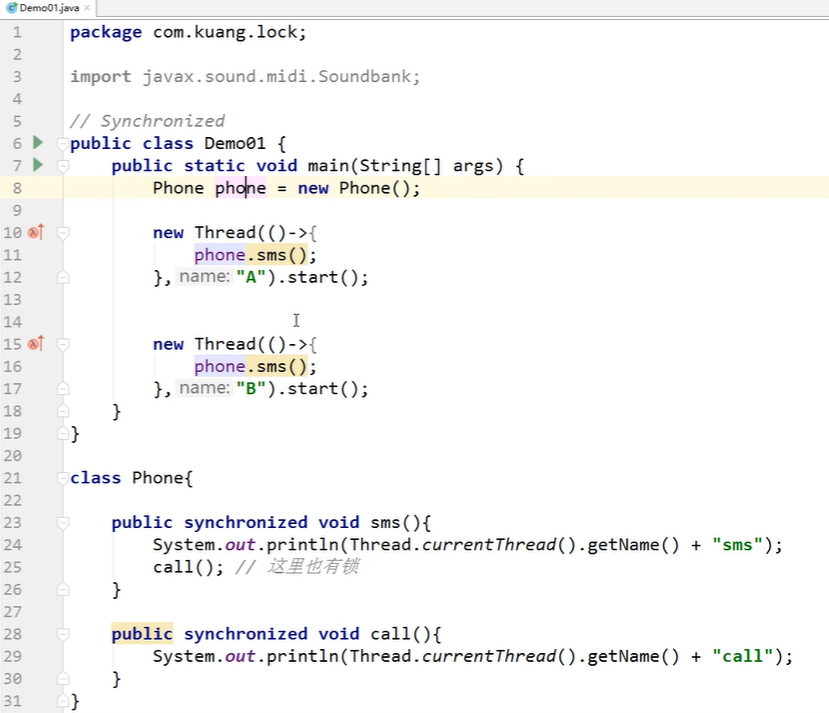
Task: Click the 'name:' parameter hint on line 12
Action: 204,276
